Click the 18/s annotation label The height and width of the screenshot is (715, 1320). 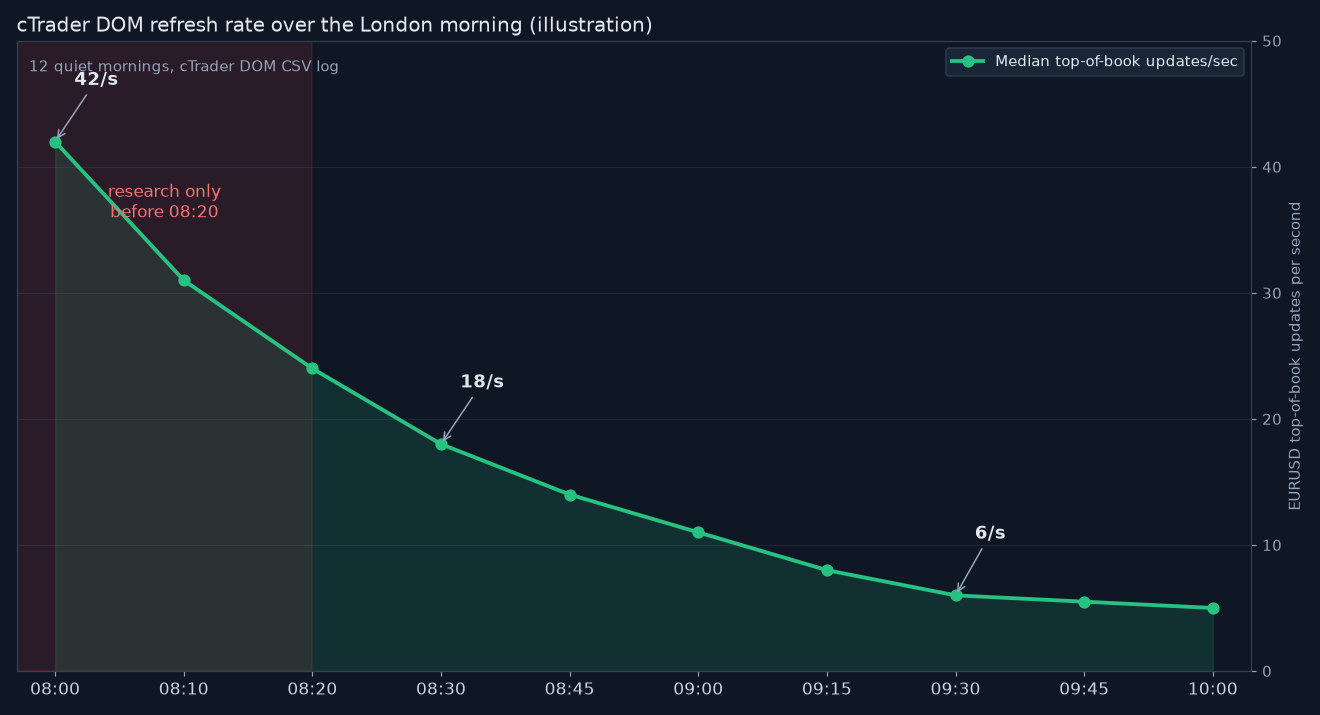click(x=482, y=382)
